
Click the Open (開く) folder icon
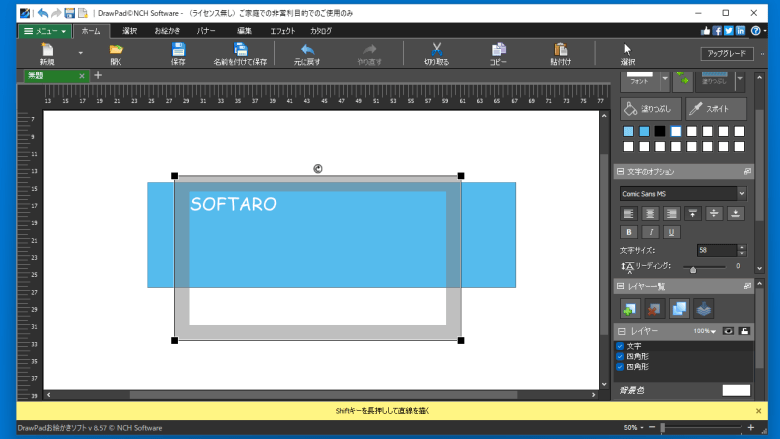coord(116,49)
